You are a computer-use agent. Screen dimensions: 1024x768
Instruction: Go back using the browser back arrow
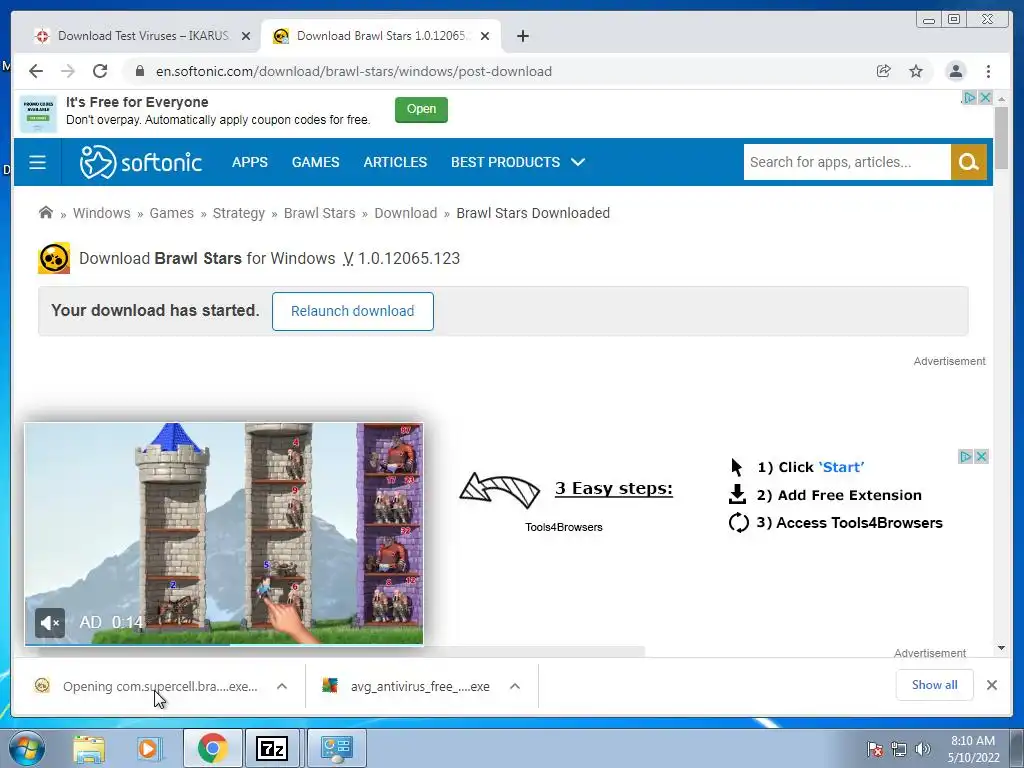(x=36, y=71)
